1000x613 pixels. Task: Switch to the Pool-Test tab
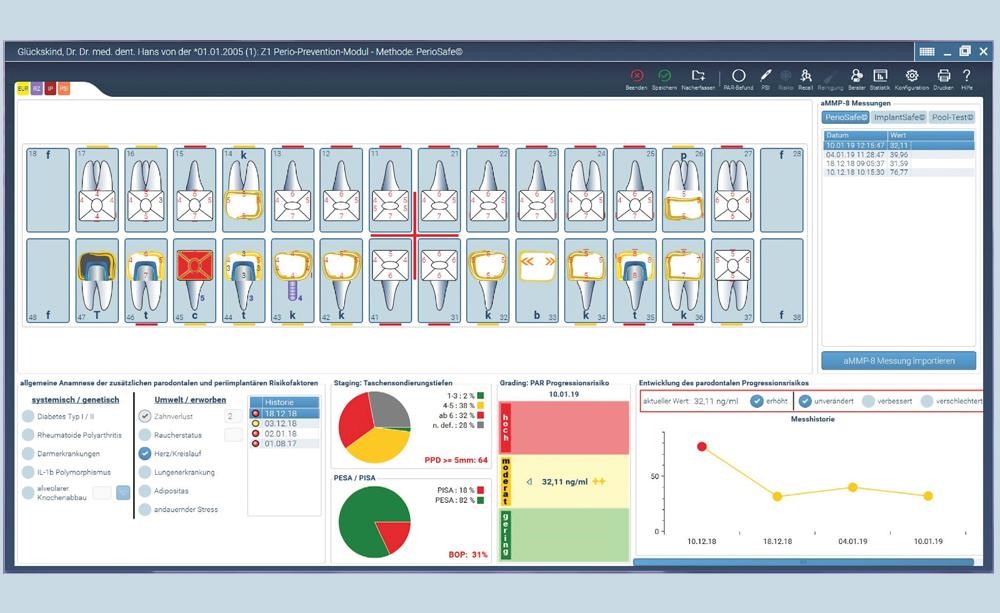[952, 117]
